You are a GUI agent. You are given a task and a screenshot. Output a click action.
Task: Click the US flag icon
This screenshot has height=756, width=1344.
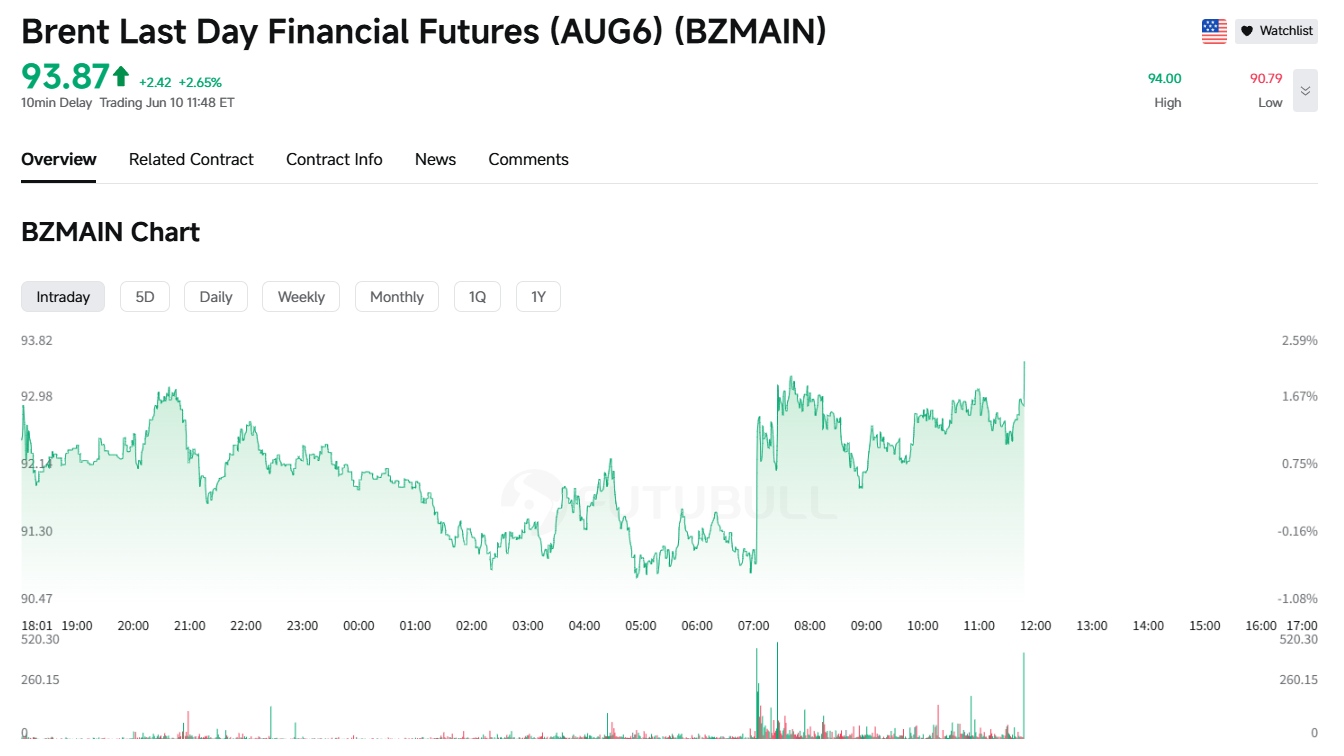tap(1214, 31)
